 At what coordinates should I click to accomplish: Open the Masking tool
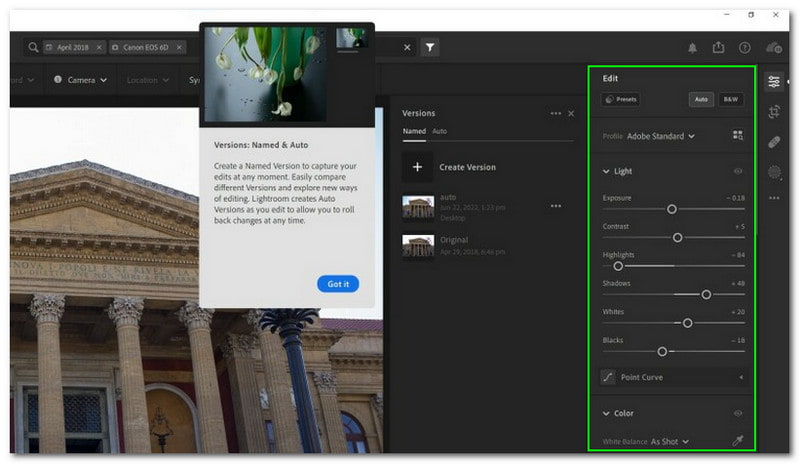[774, 172]
